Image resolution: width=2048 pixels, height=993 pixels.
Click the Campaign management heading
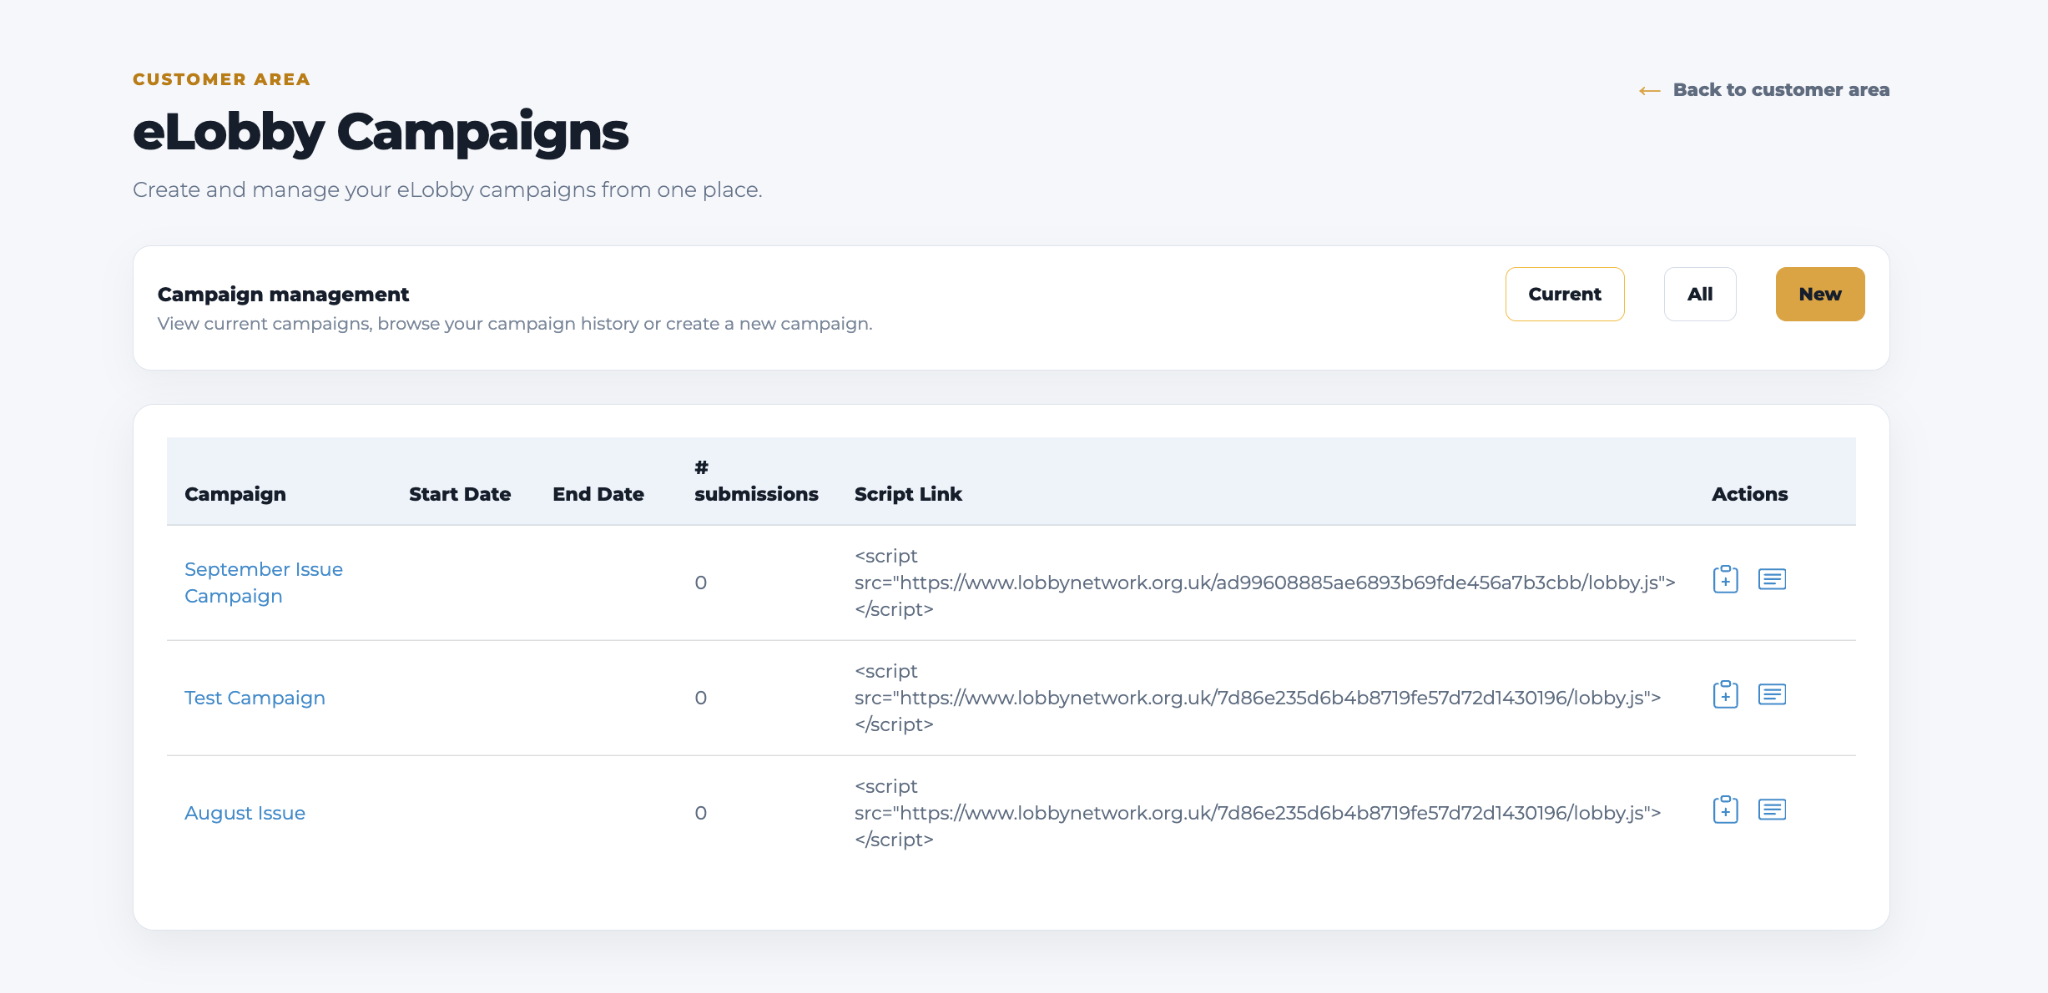coord(283,294)
